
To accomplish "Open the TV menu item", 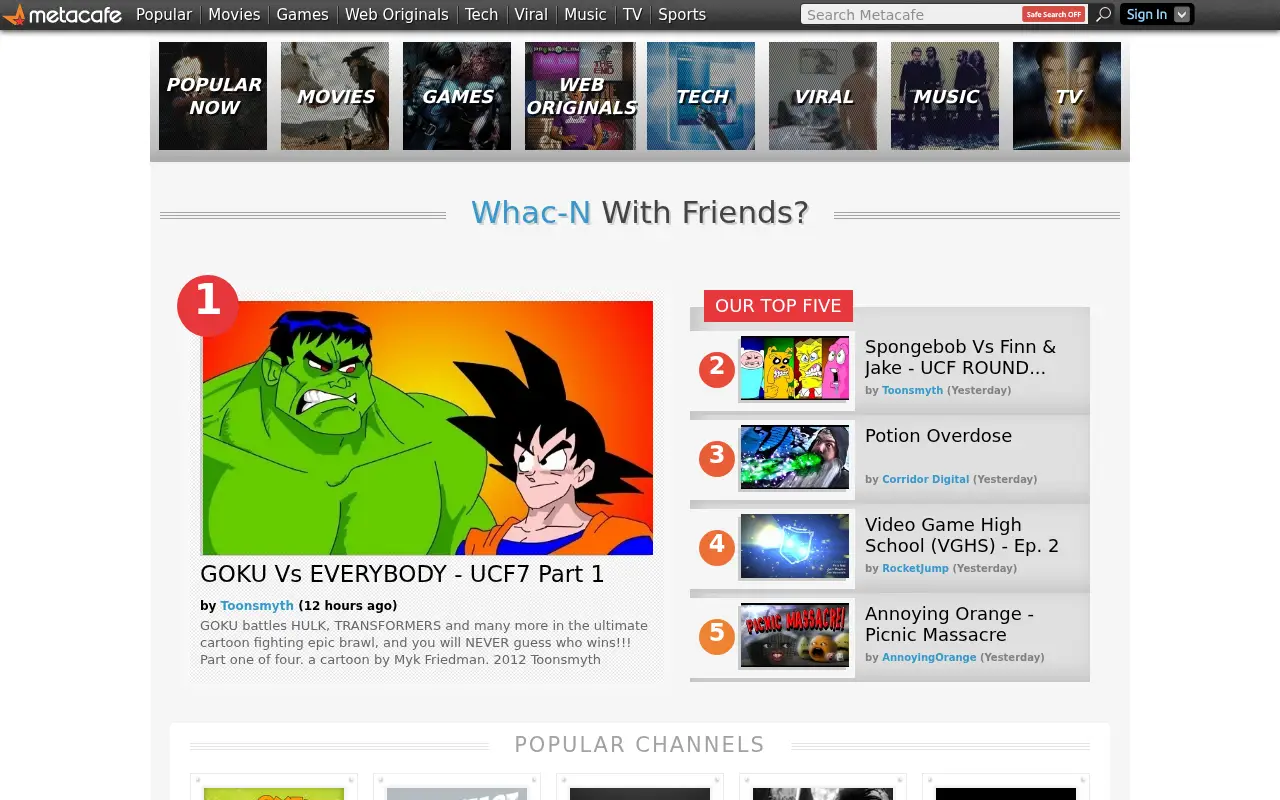I will pyautogui.click(x=632, y=14).
